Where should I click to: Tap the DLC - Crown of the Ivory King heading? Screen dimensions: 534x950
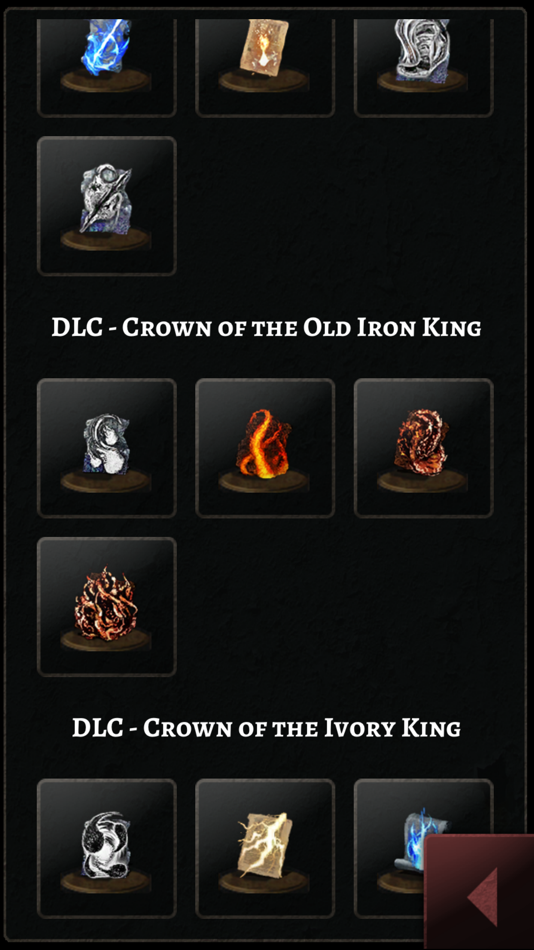[x=266, y=727]
